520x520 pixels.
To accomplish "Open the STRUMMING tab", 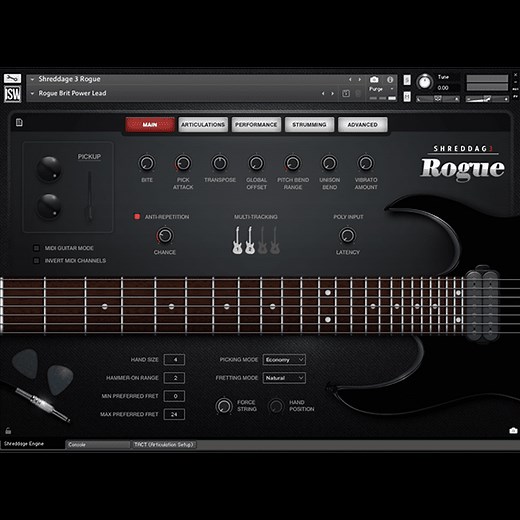I will 309,124.
